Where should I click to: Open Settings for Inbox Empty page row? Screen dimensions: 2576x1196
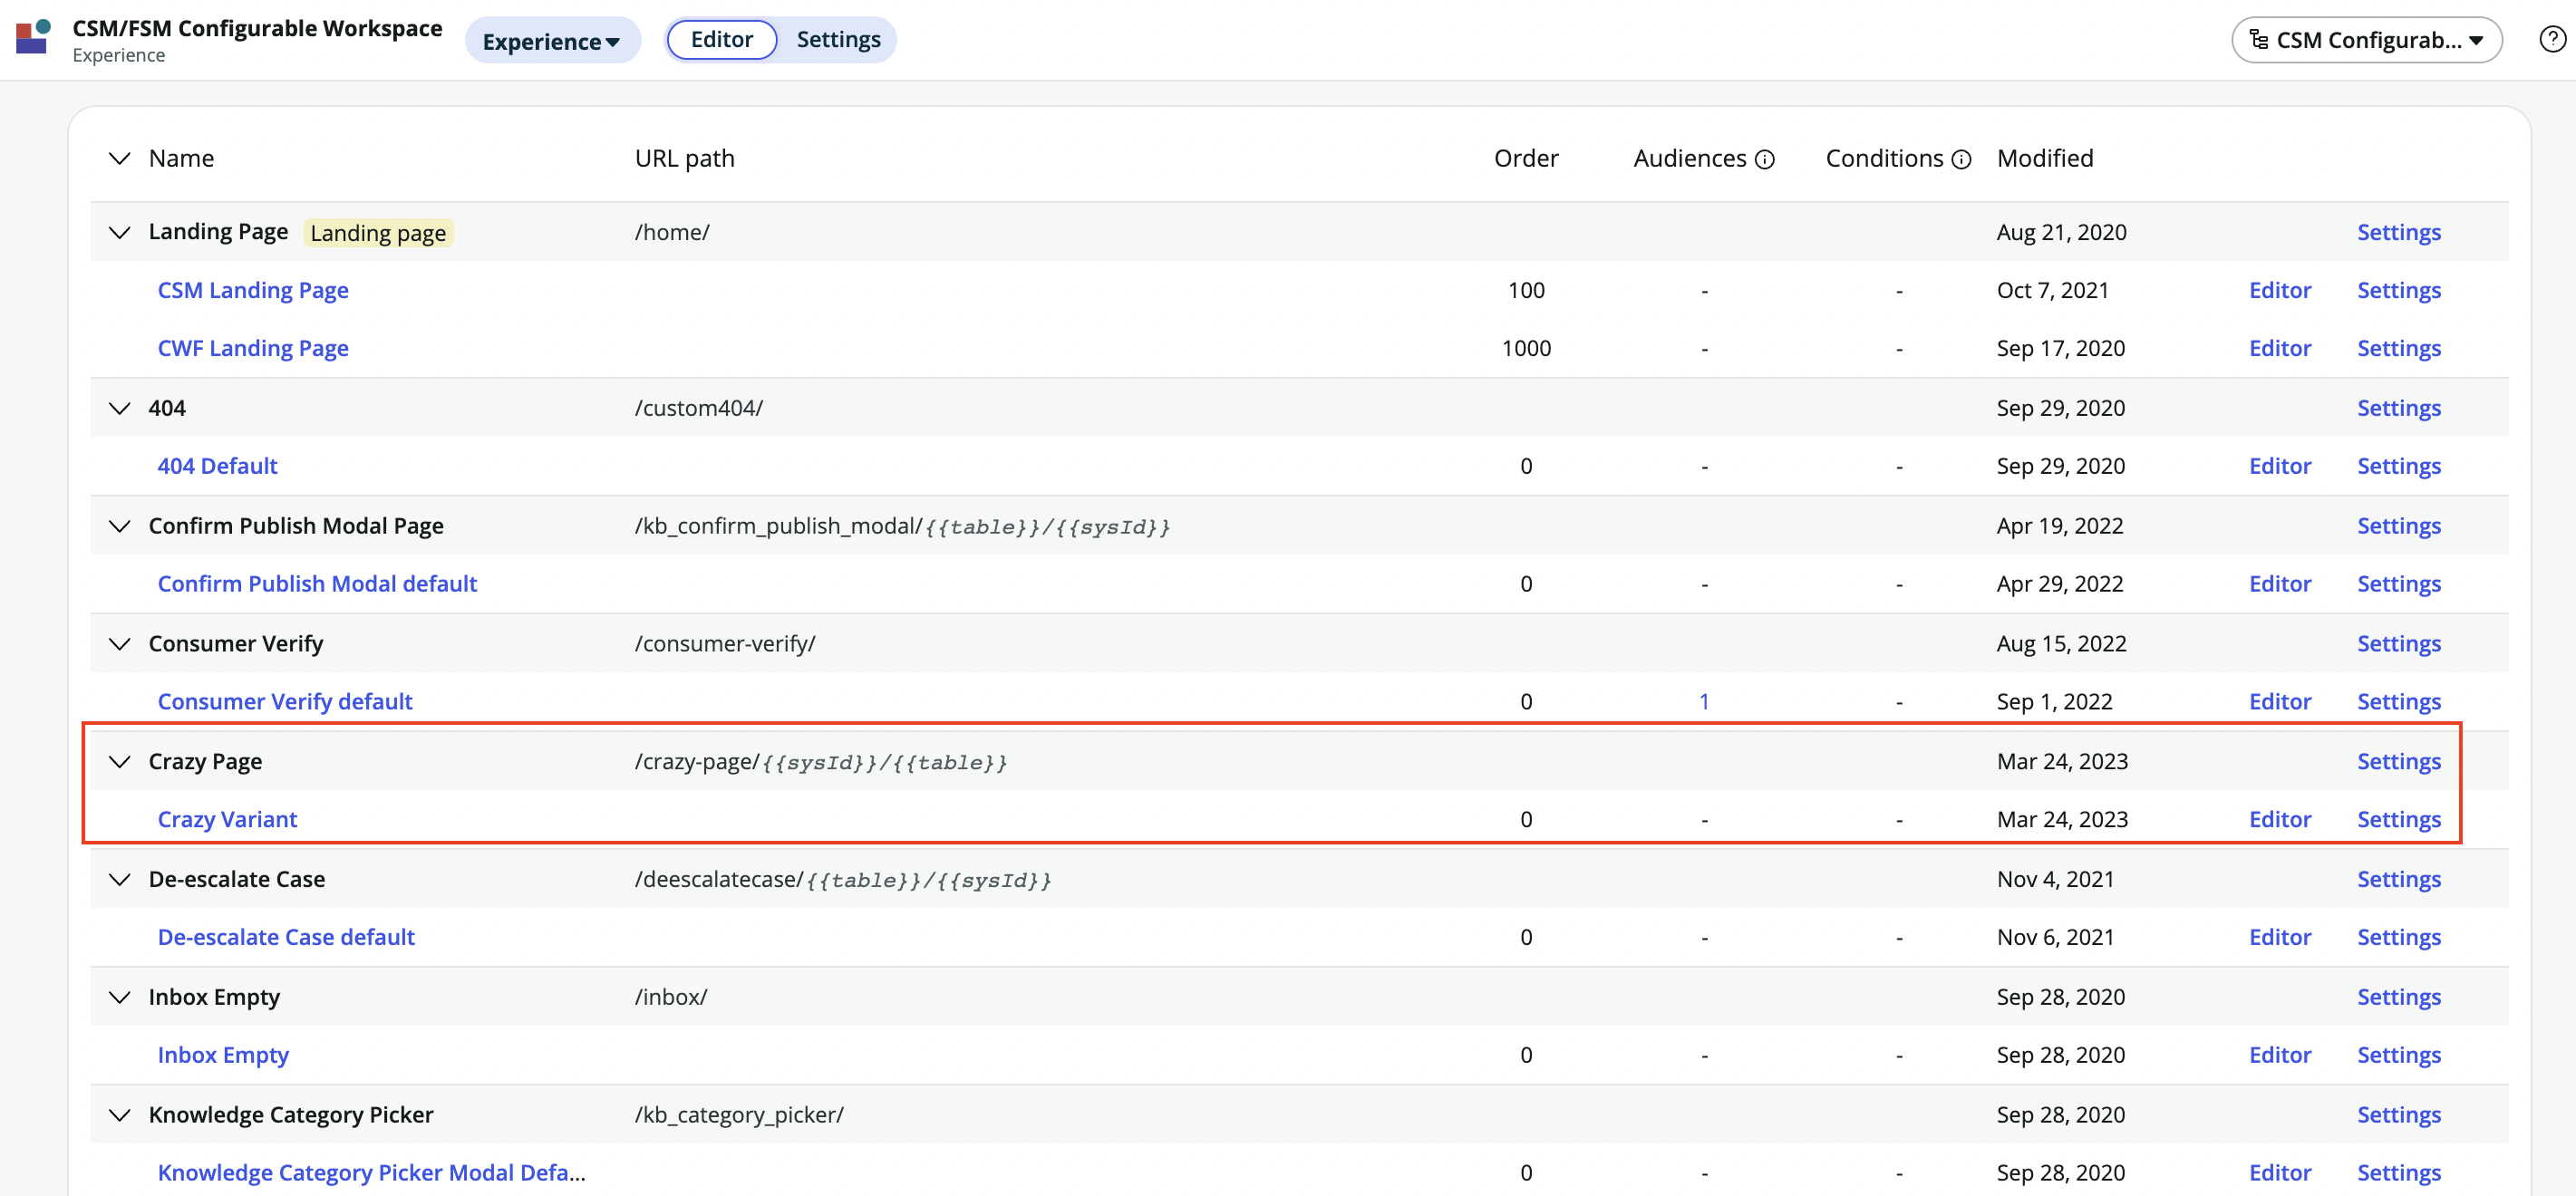pyautogui.click(x=2398, y=997)
